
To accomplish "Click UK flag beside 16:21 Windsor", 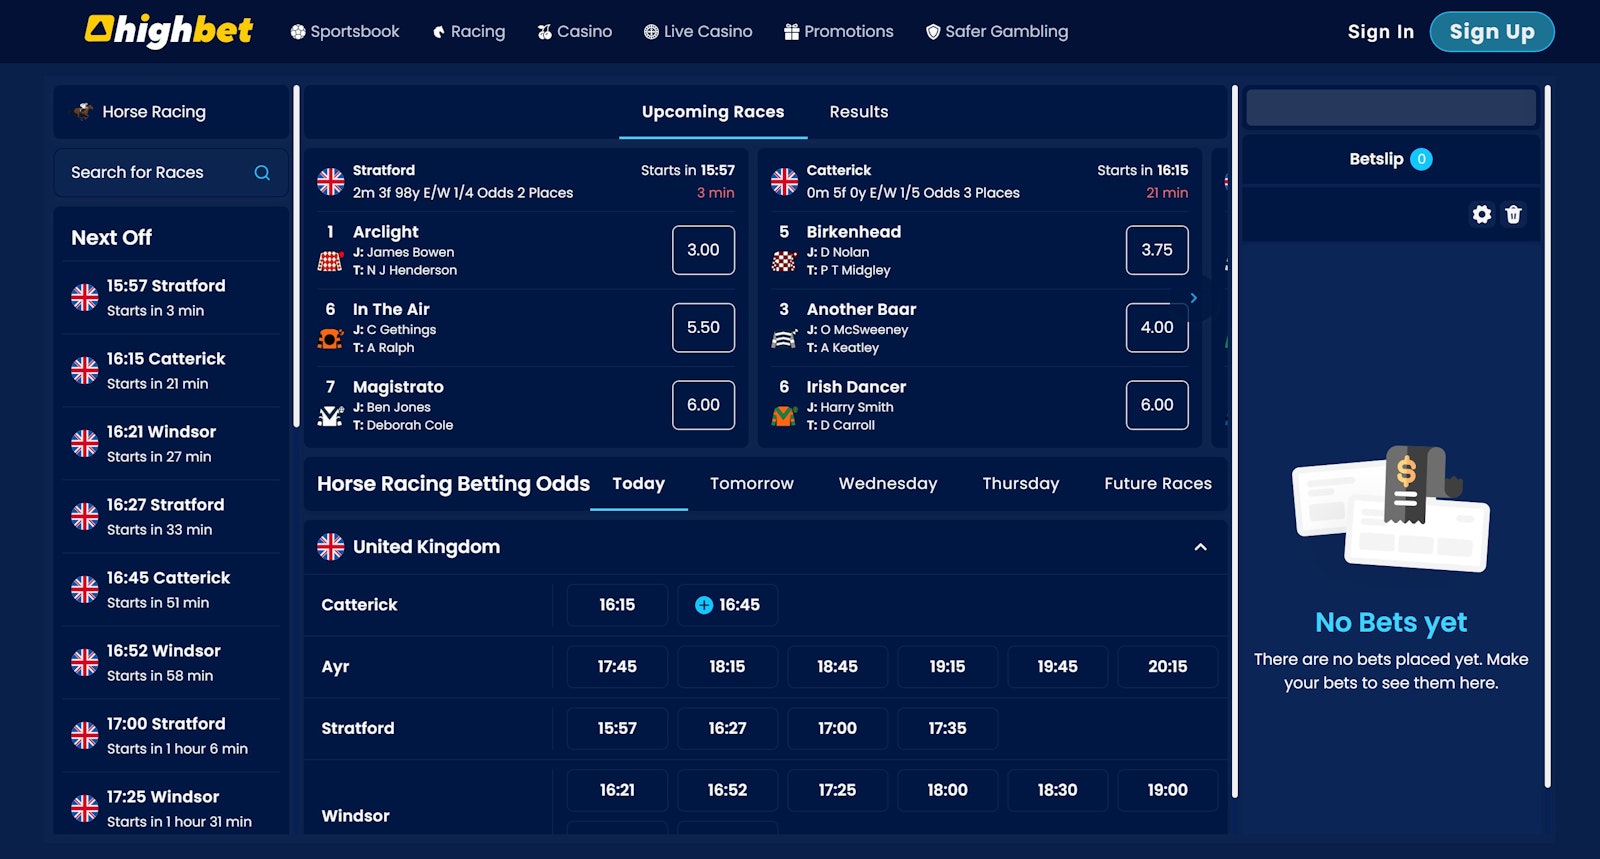I will coord(85,443).
